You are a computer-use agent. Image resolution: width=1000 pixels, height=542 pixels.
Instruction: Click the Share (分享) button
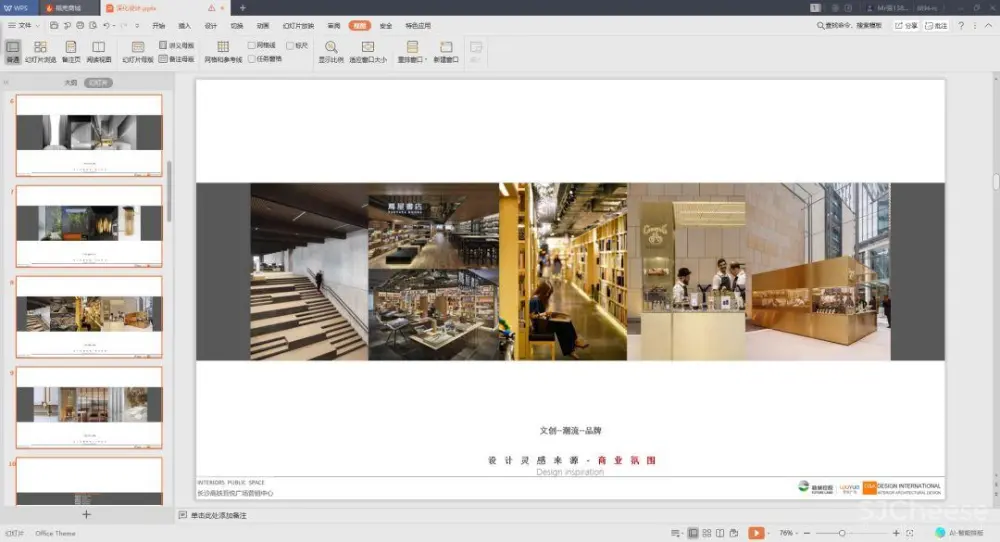(905, 25)
